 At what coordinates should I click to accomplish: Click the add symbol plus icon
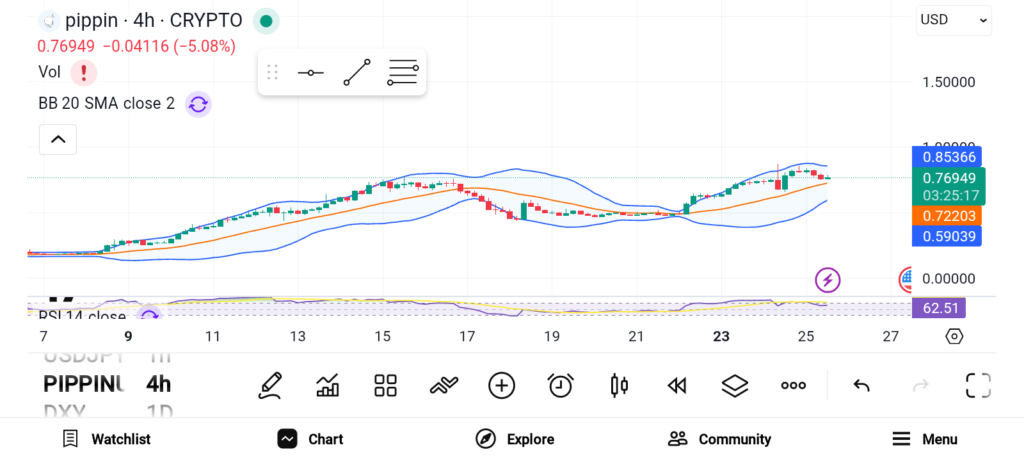[x=501, y=385]
